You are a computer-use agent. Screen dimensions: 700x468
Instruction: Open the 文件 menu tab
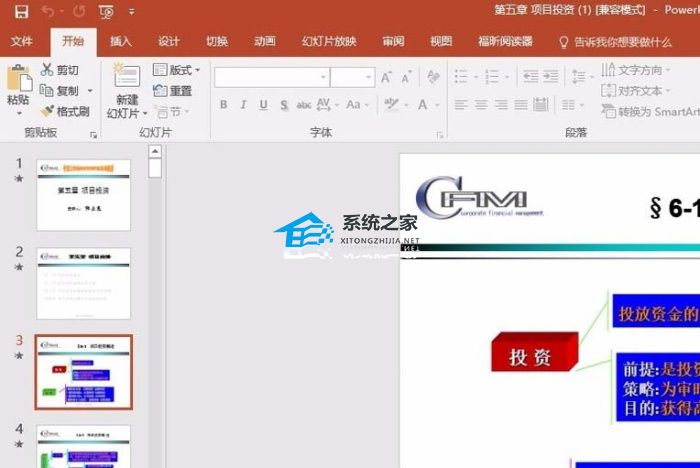click(21, 42)
